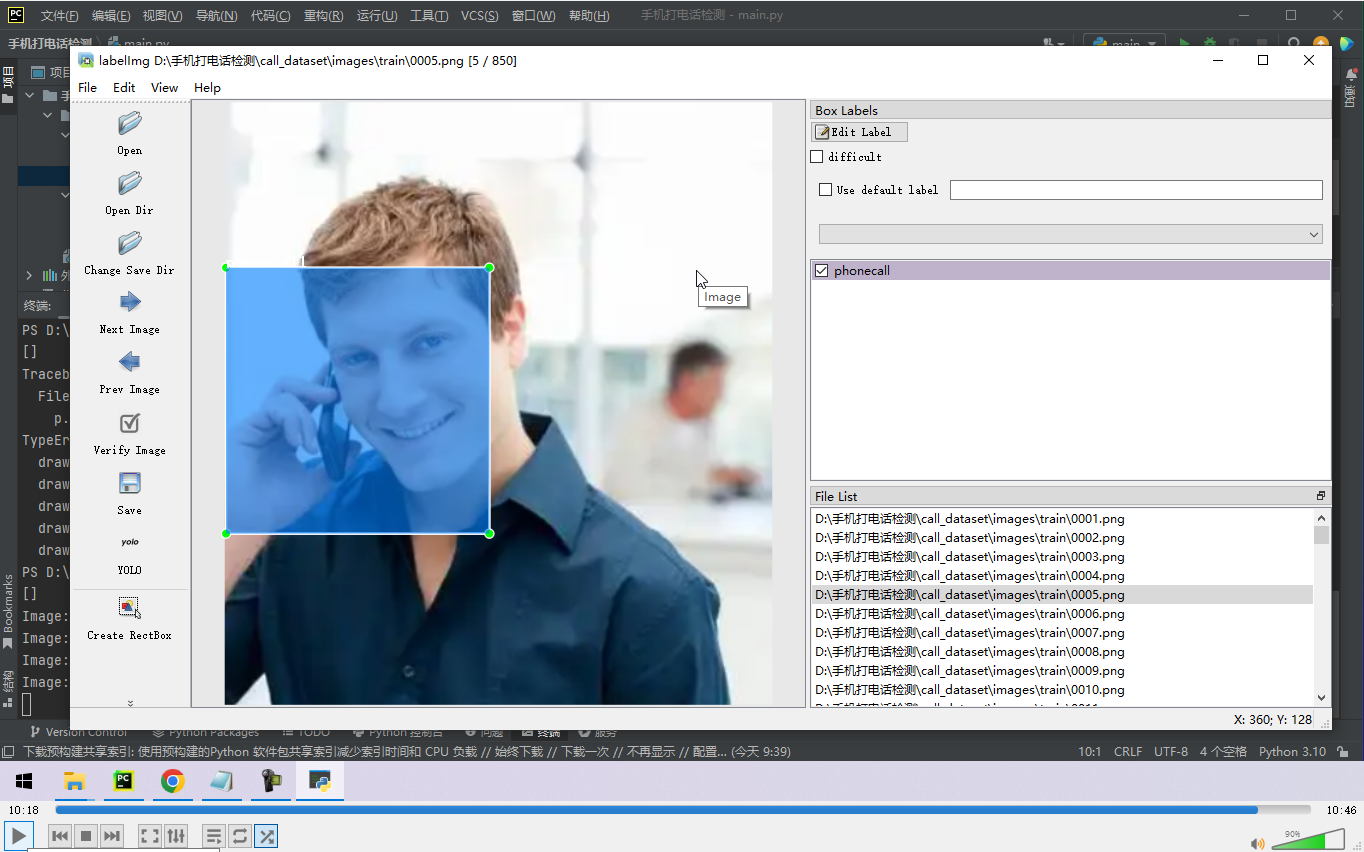
Task: Stop playback with the stop button
Action: (x=86, y=836)
